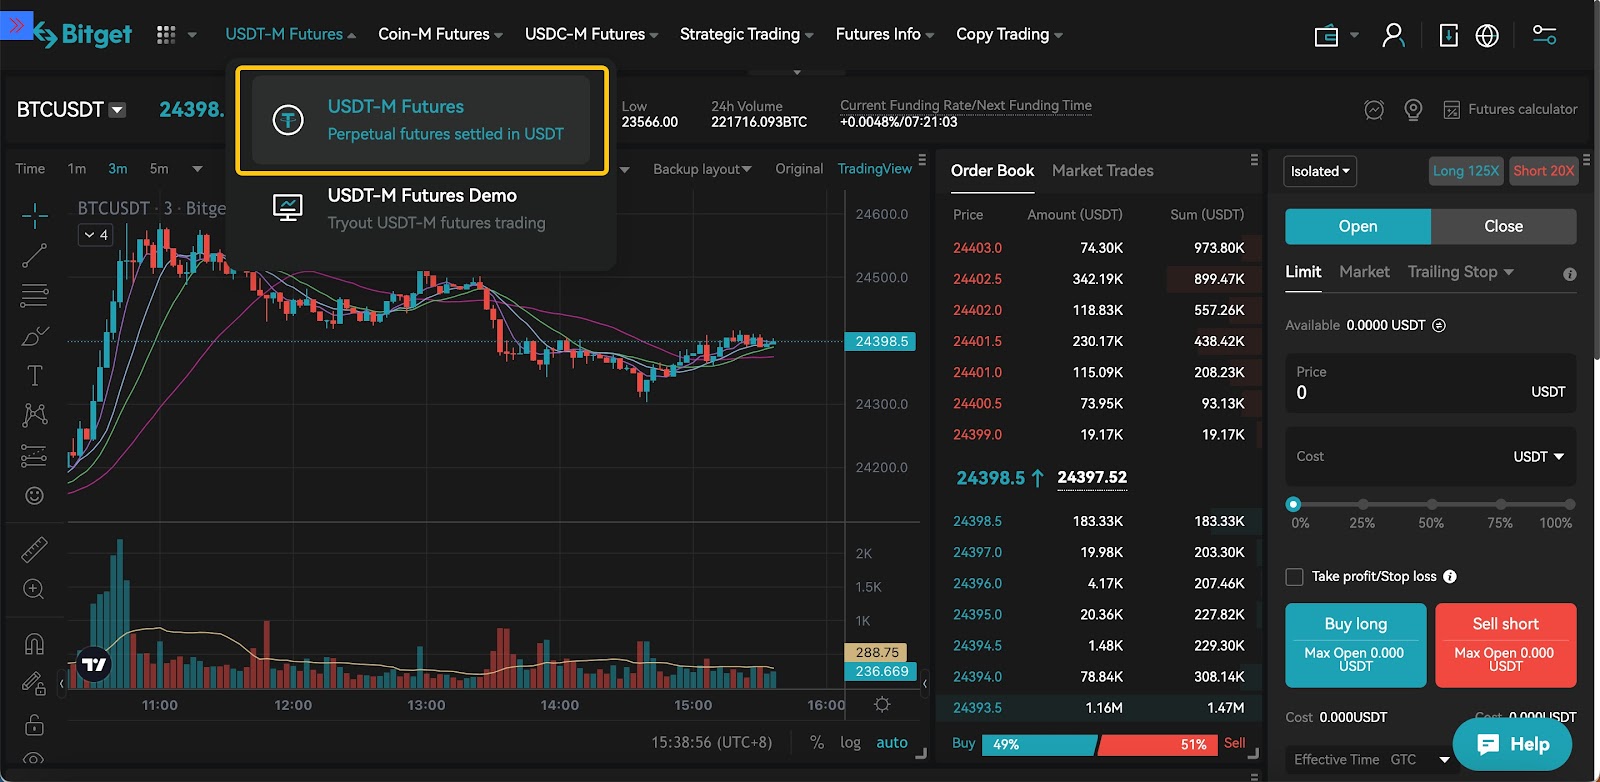Viewport: 1600px width, 782px height.
Task: Open the user profile icon
Action: (1393, 35)
